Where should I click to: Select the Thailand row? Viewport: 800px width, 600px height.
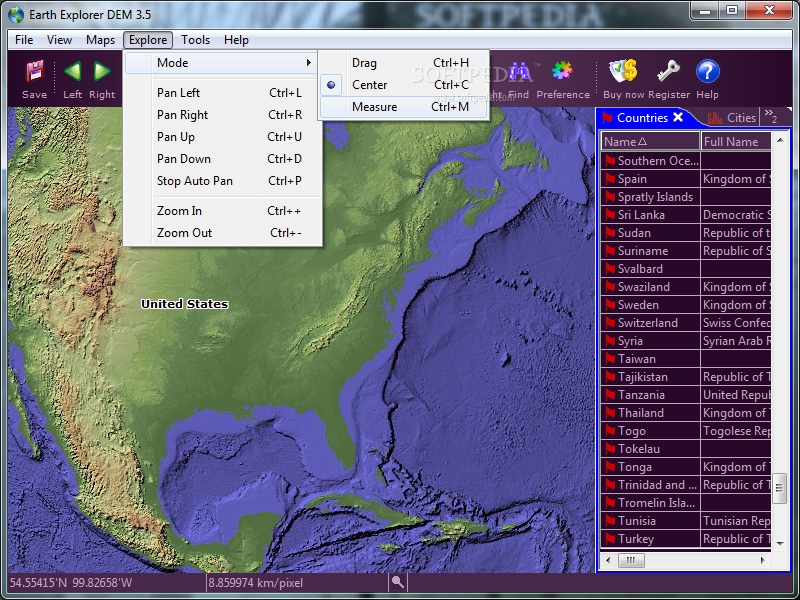[x=686, y=413]
